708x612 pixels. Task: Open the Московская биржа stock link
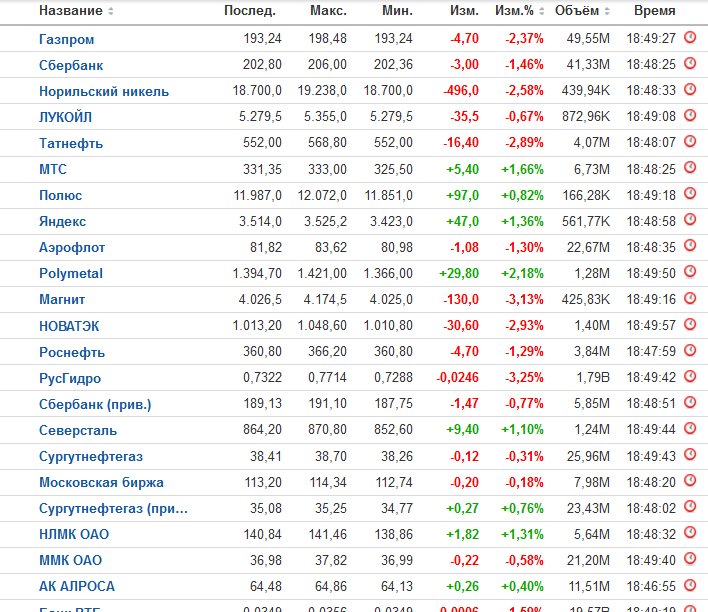pos(101,482)
